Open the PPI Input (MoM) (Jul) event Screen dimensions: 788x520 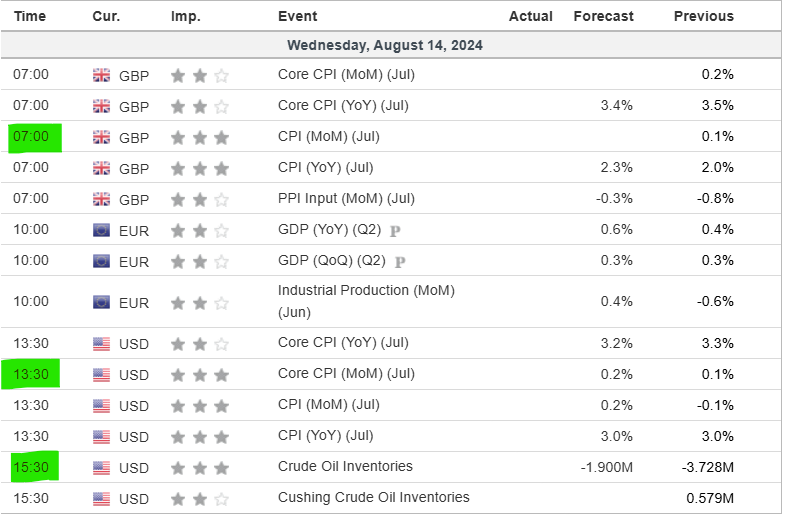346,198
